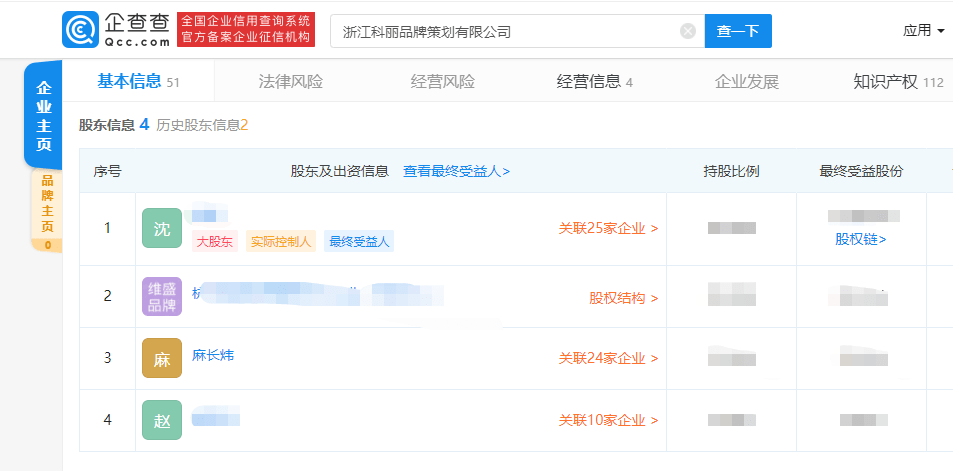Click the 股东及出资信息 header text
Screen dimensions: 953x471
340,171
